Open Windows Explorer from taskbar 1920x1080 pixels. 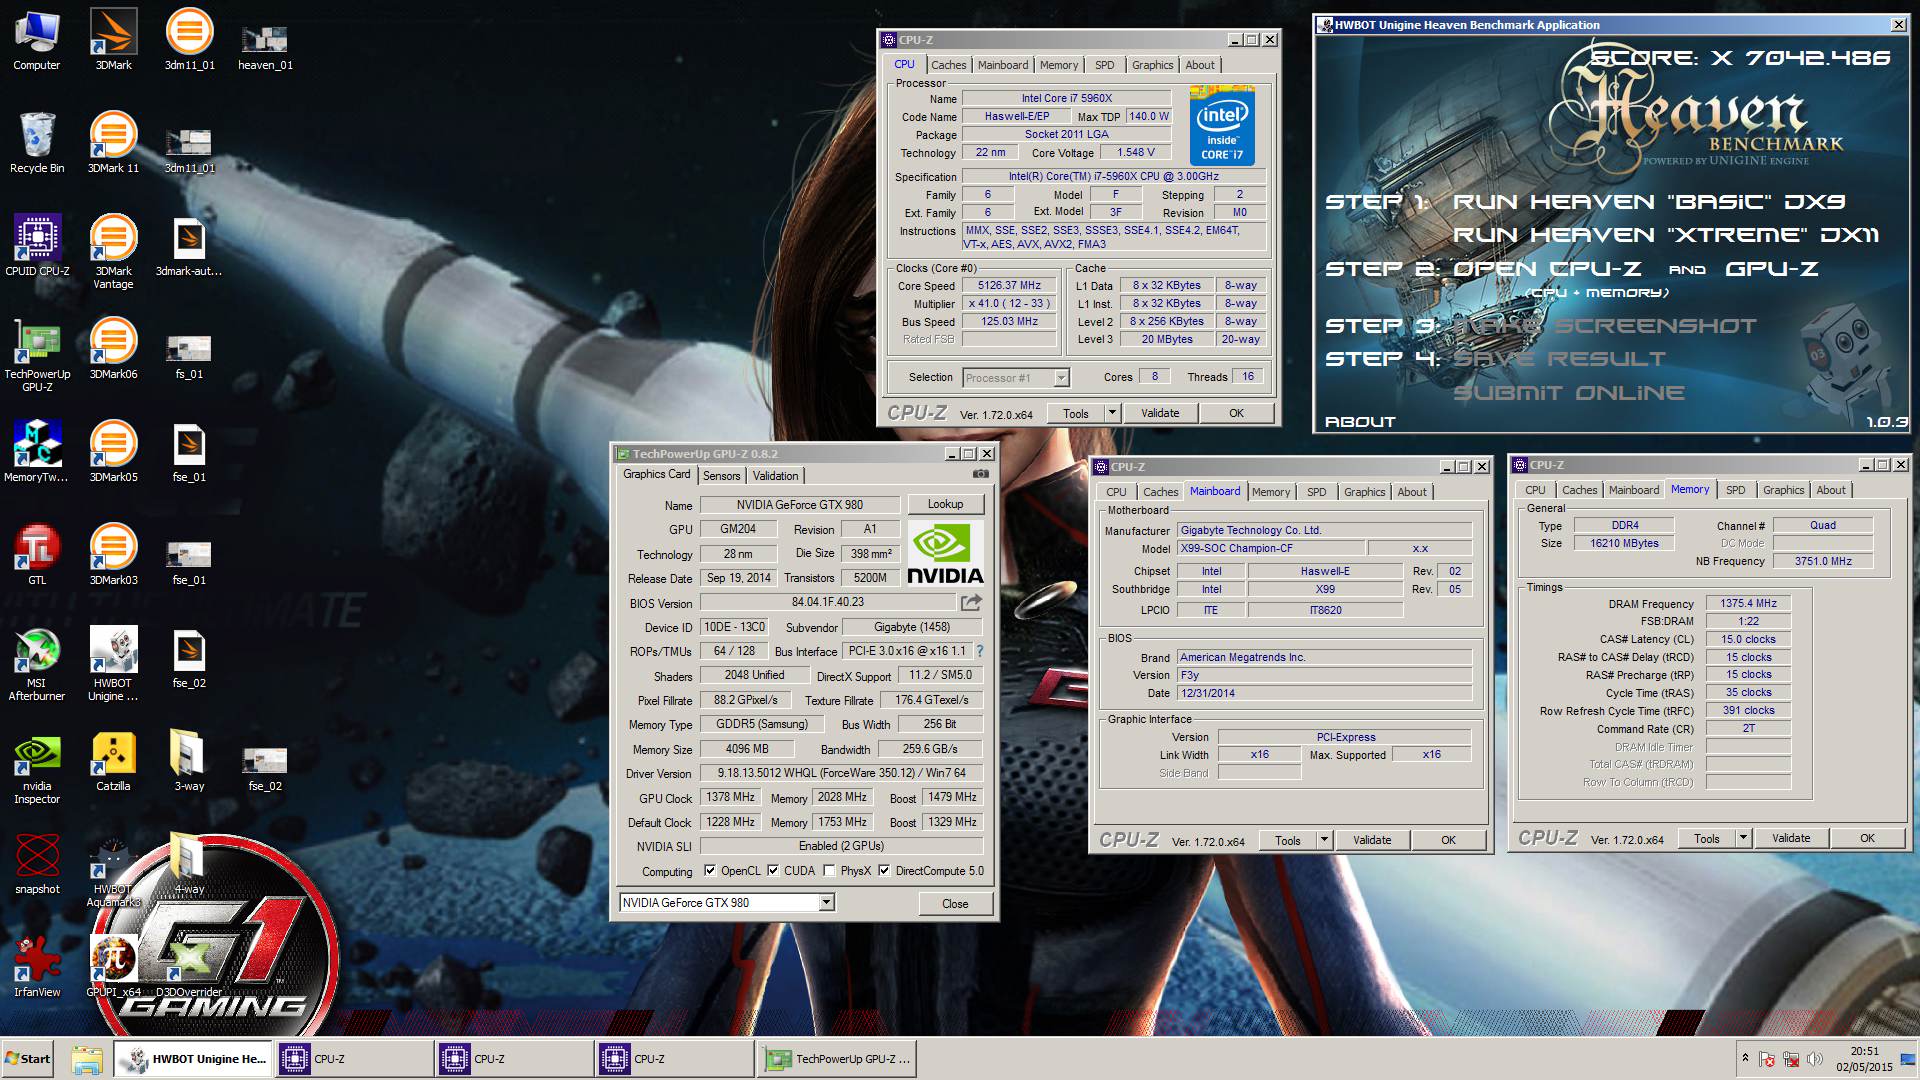point(87,1059)
